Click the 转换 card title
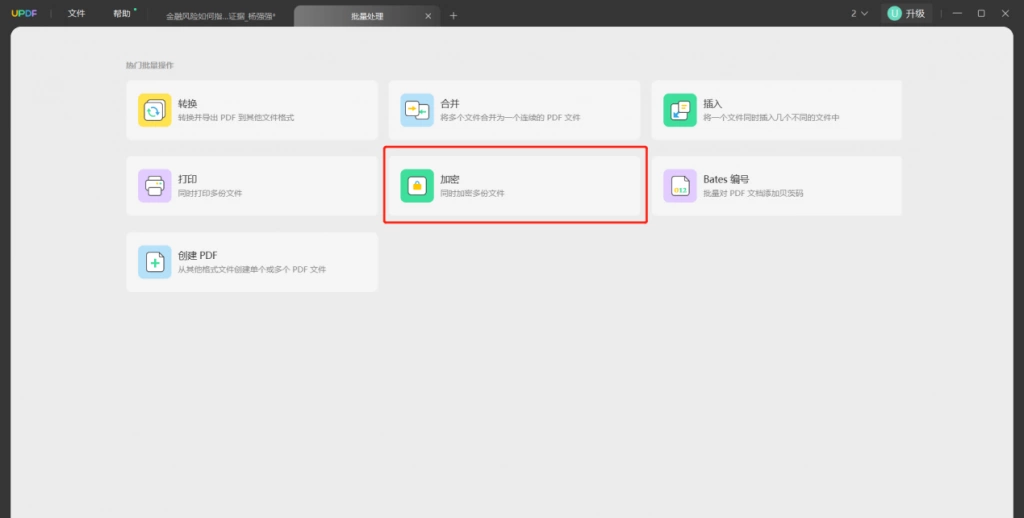Viewport: 1024px width, 518px height. (x=187, y=104)
